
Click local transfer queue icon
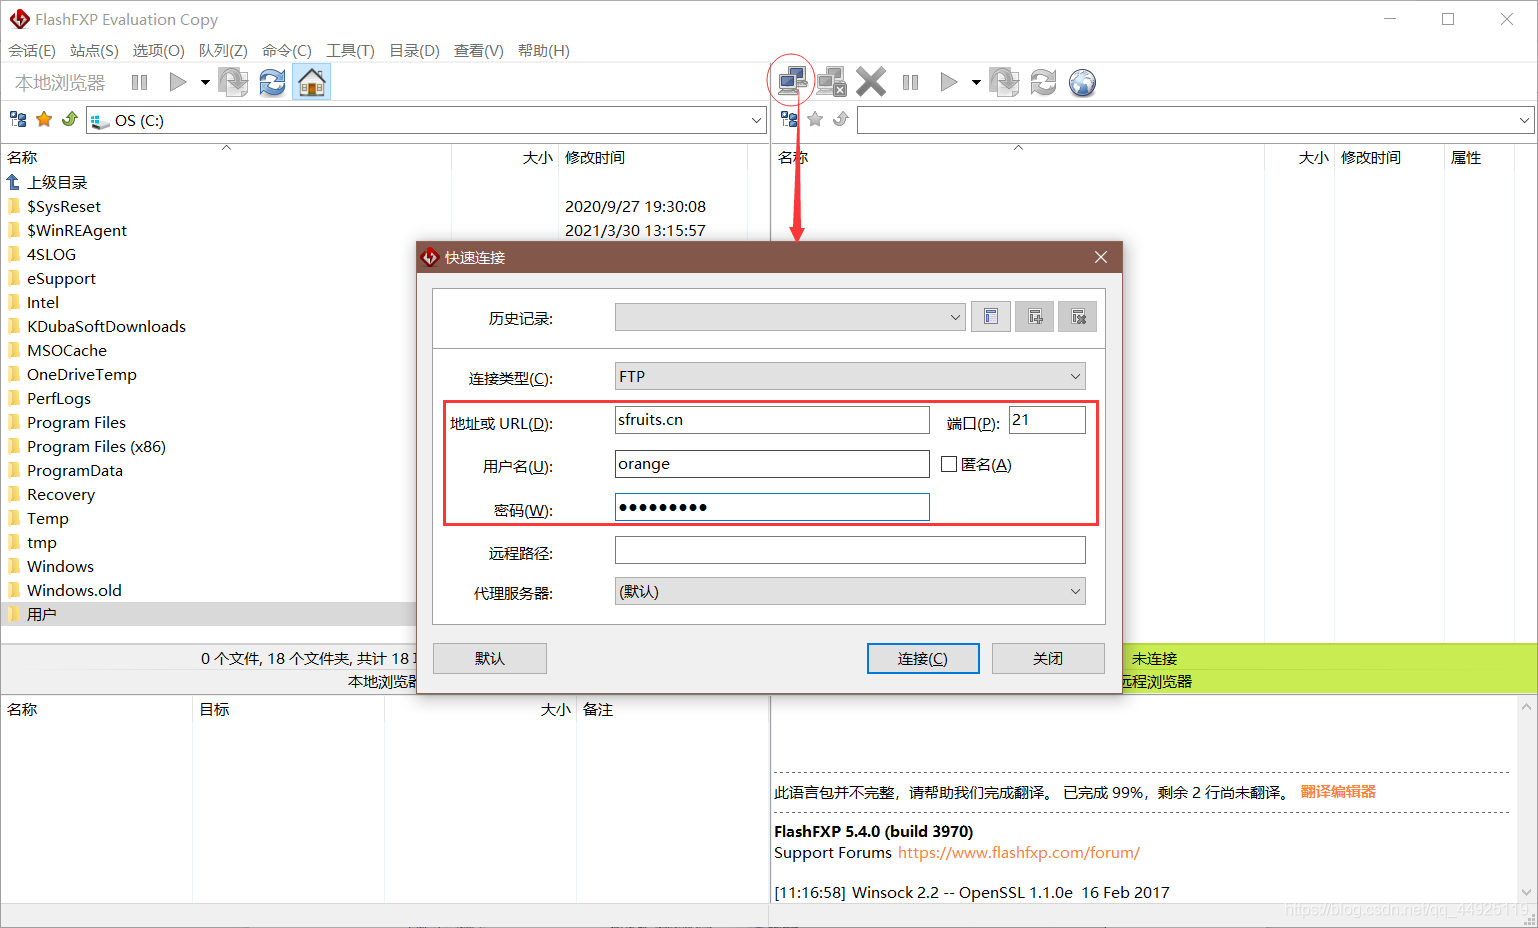(233, 82)
